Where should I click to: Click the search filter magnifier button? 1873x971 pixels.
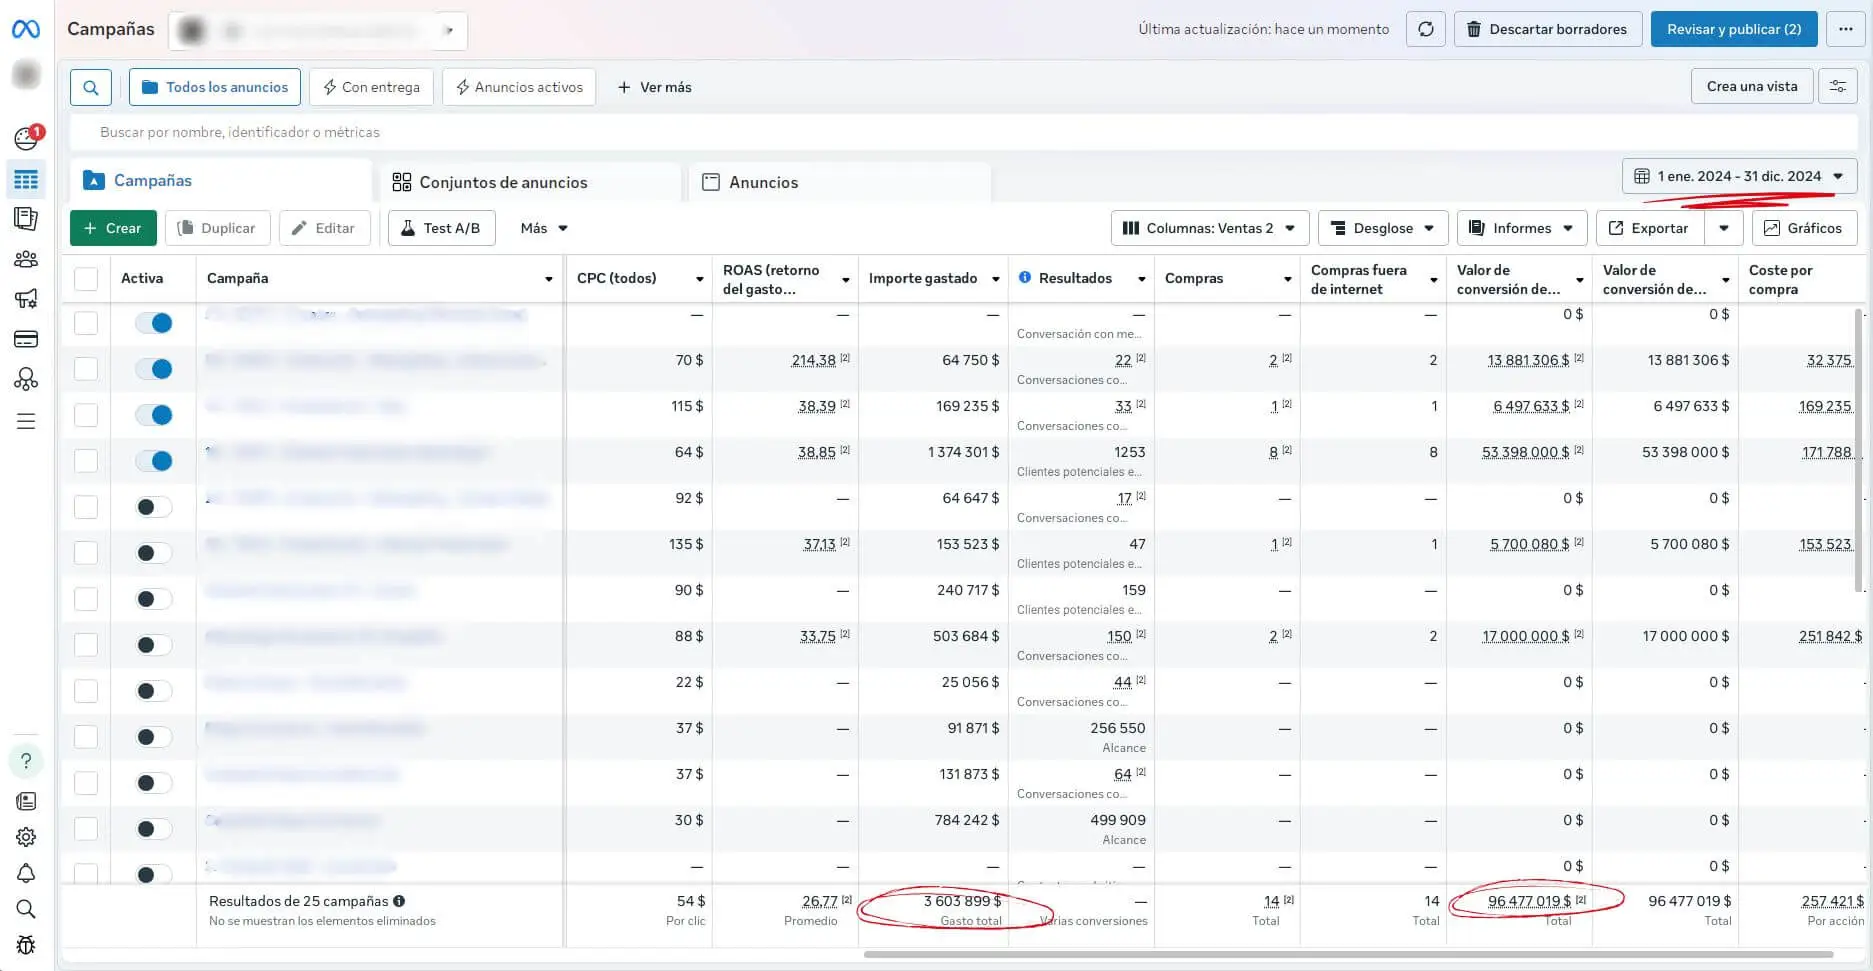(x=91, y=87)
